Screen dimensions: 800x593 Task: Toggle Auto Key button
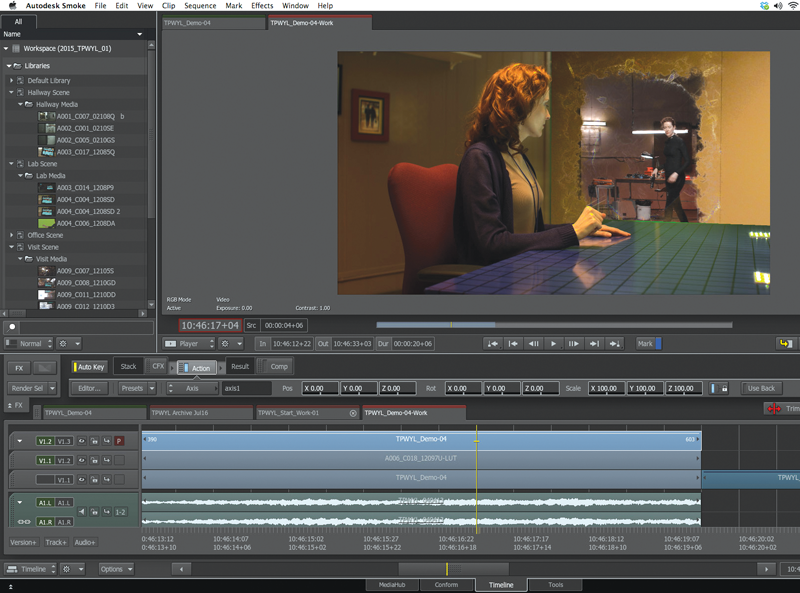tap(89, 367)
